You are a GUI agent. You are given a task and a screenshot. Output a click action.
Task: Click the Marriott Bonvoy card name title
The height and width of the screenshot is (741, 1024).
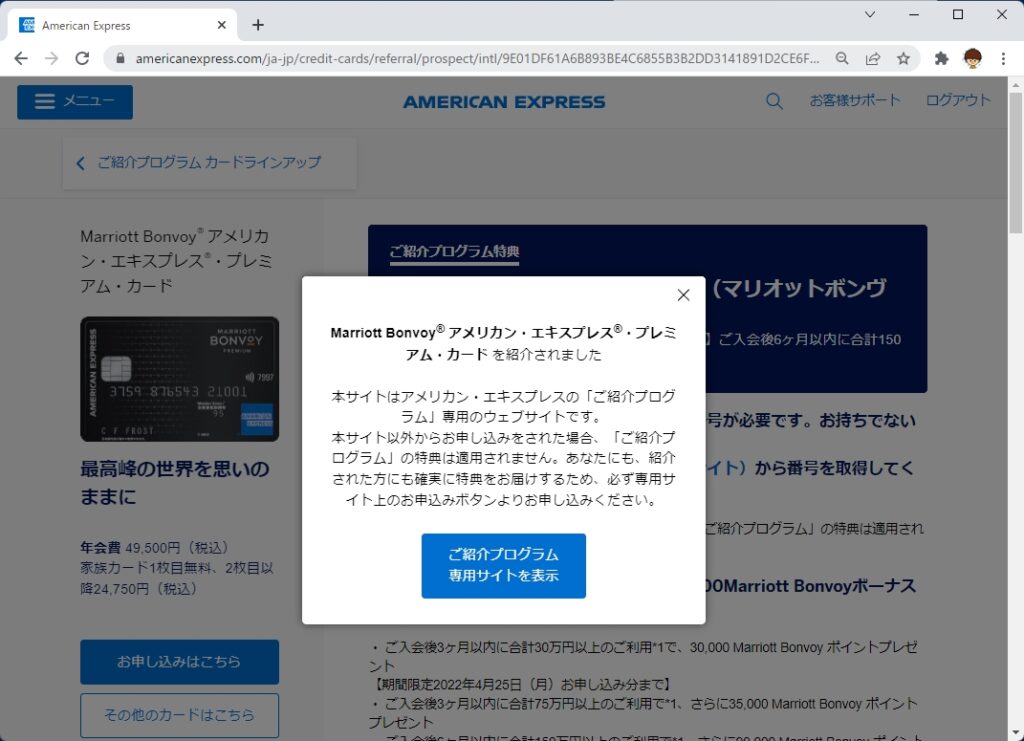tap(176, 260)
